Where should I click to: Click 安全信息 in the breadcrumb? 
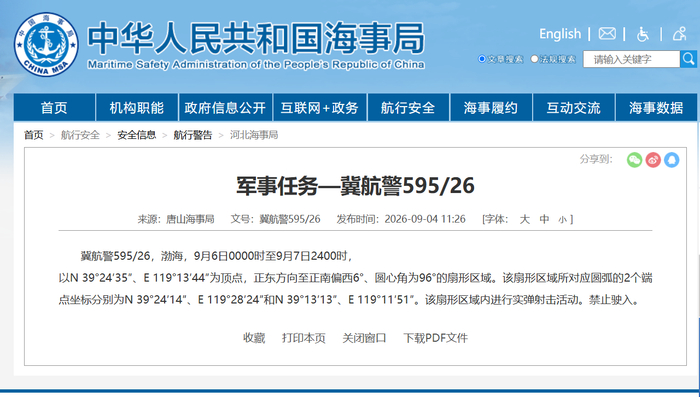(137, 135)
